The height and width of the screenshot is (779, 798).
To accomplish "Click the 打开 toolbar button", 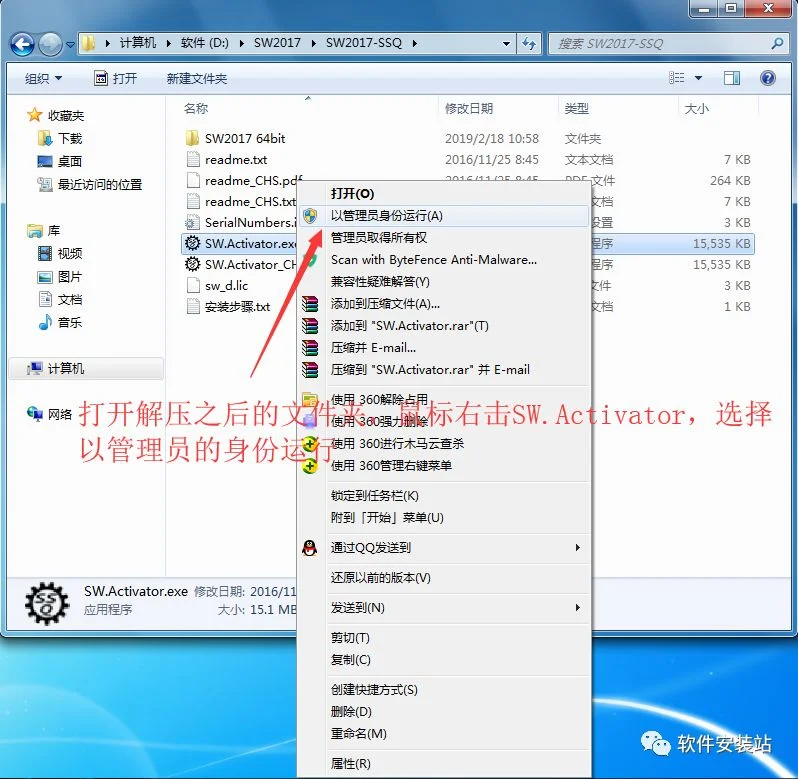I will [116, 78].
